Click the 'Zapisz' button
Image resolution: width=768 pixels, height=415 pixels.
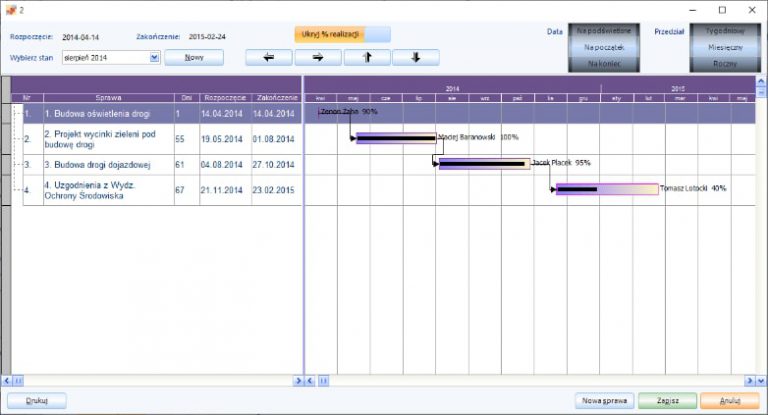[667, 400]
